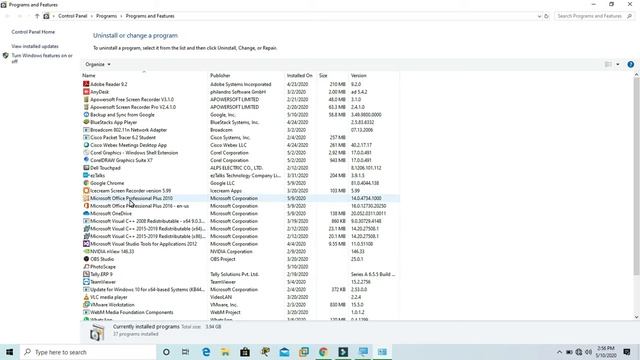Click the Tally.ERP 9 program icon
The image size is (640, 360).
86,274
